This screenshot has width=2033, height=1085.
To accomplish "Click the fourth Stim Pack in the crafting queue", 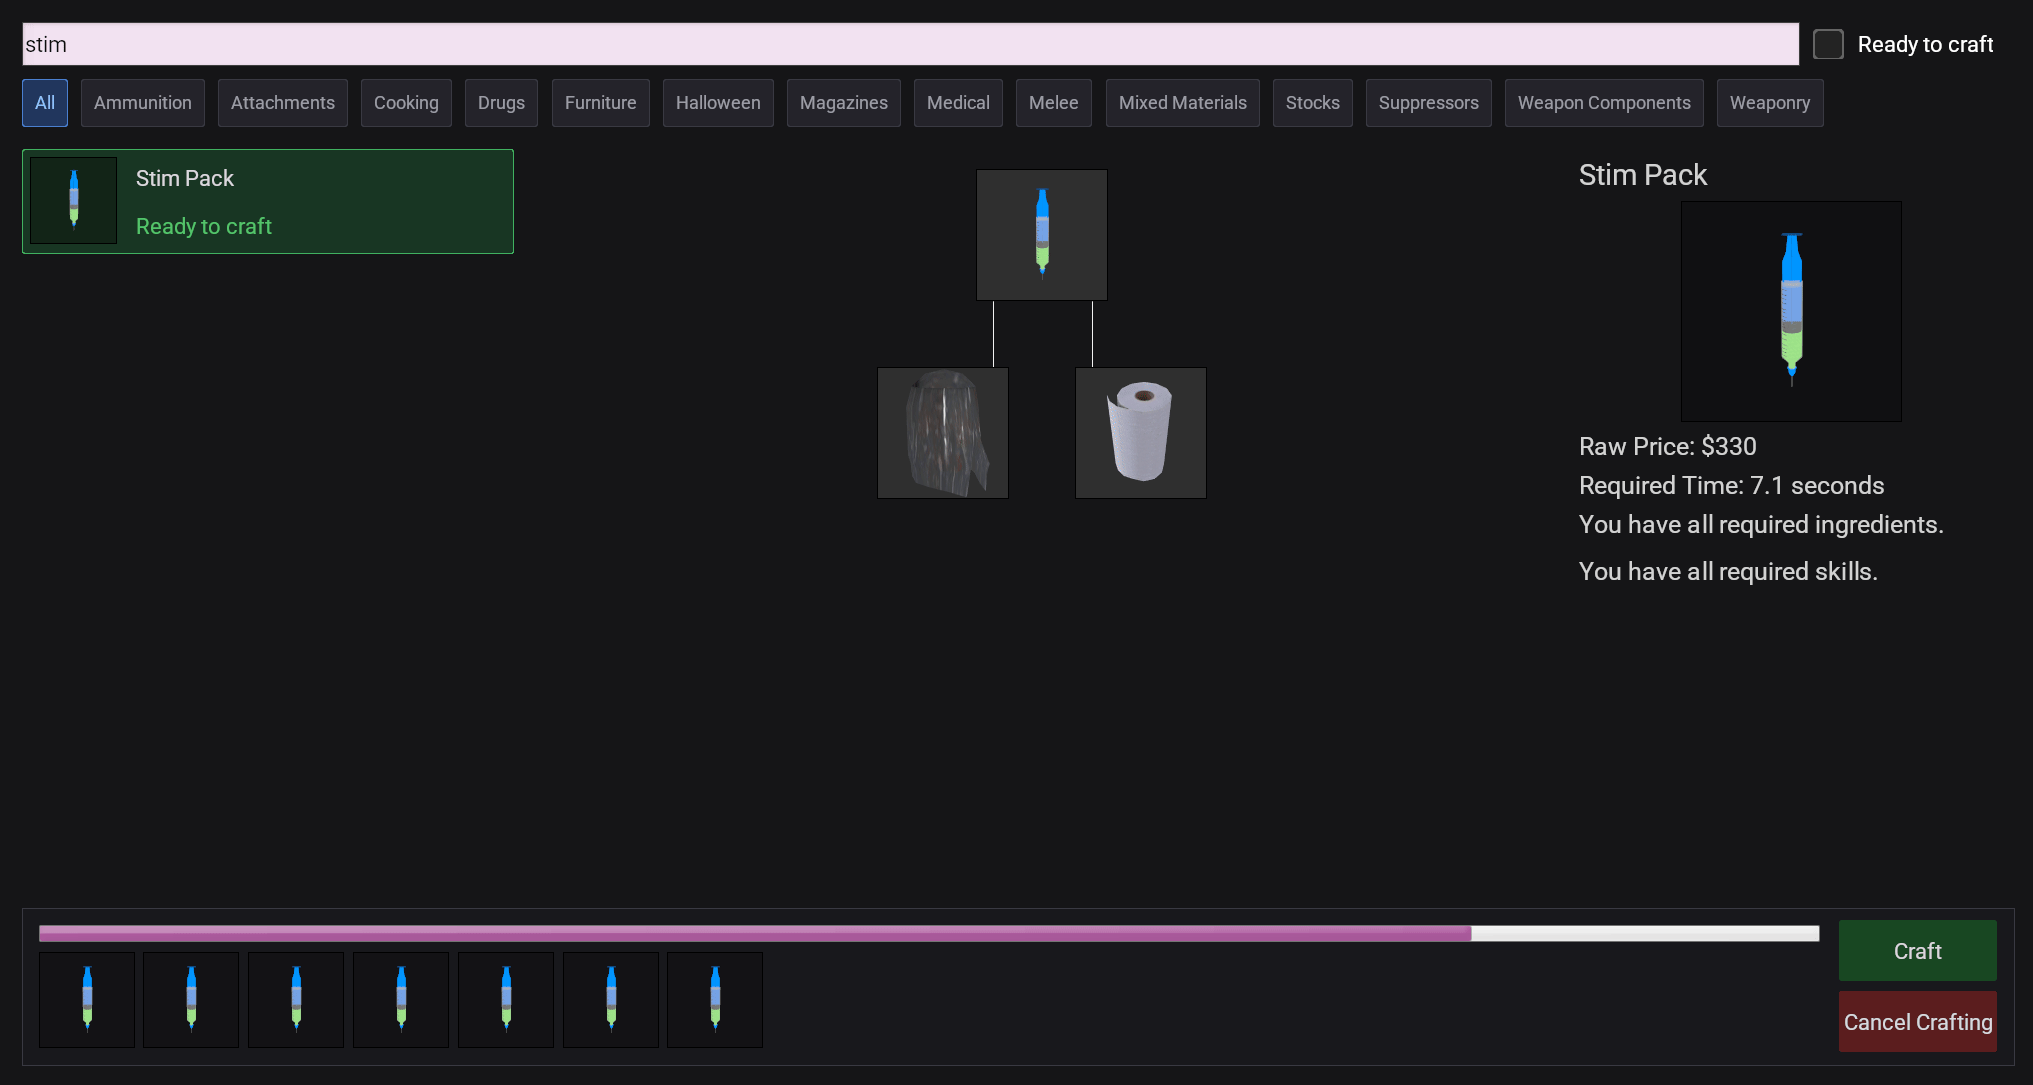I will 400,999.
